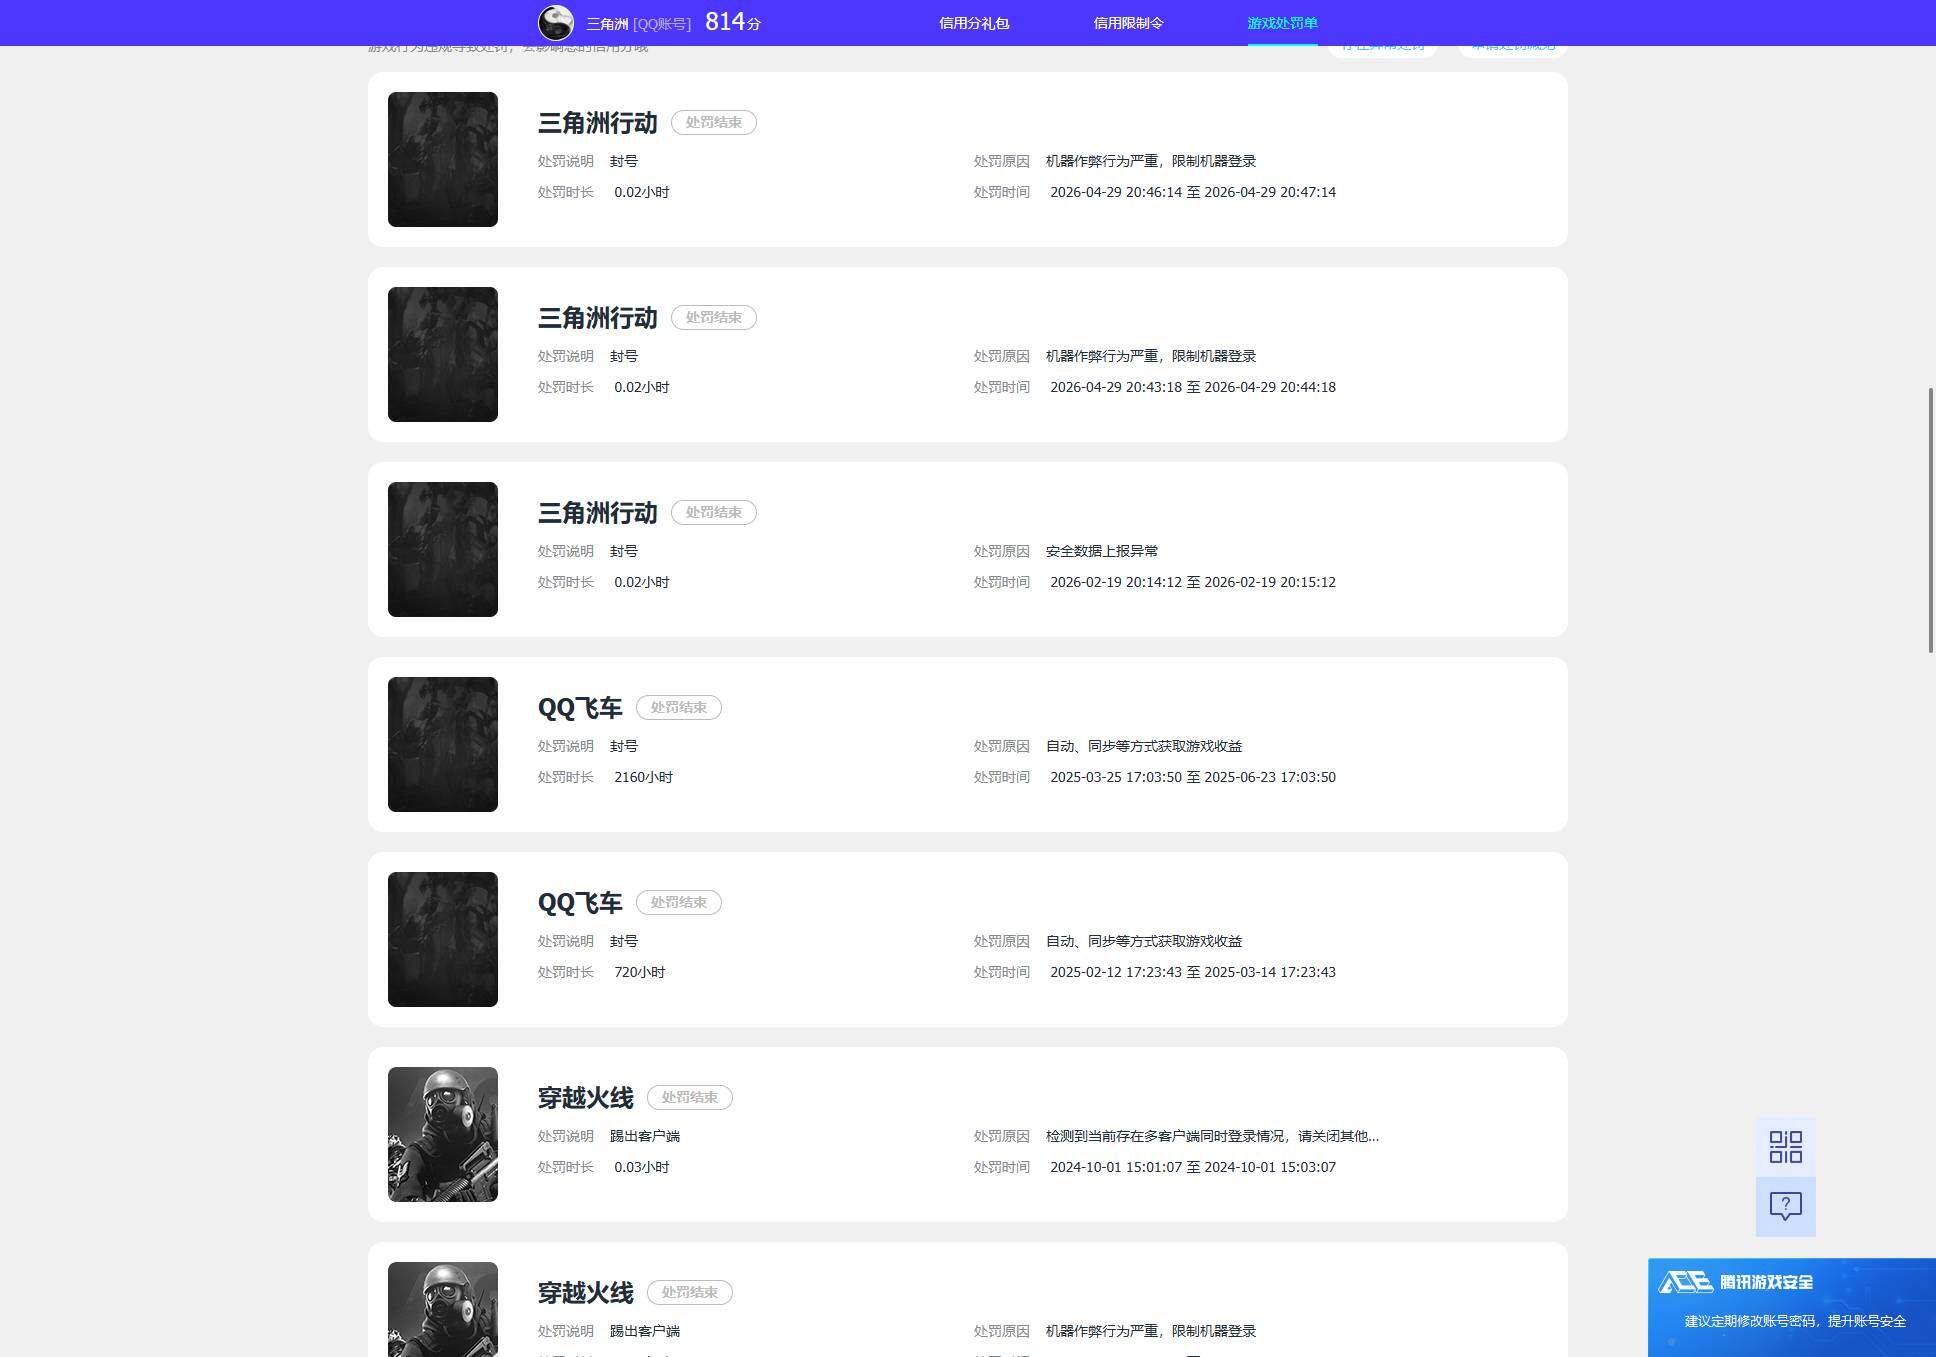Click the 三角洲 [QQ账号] account name
1936x1357 pixels.
tap(638, 24)
